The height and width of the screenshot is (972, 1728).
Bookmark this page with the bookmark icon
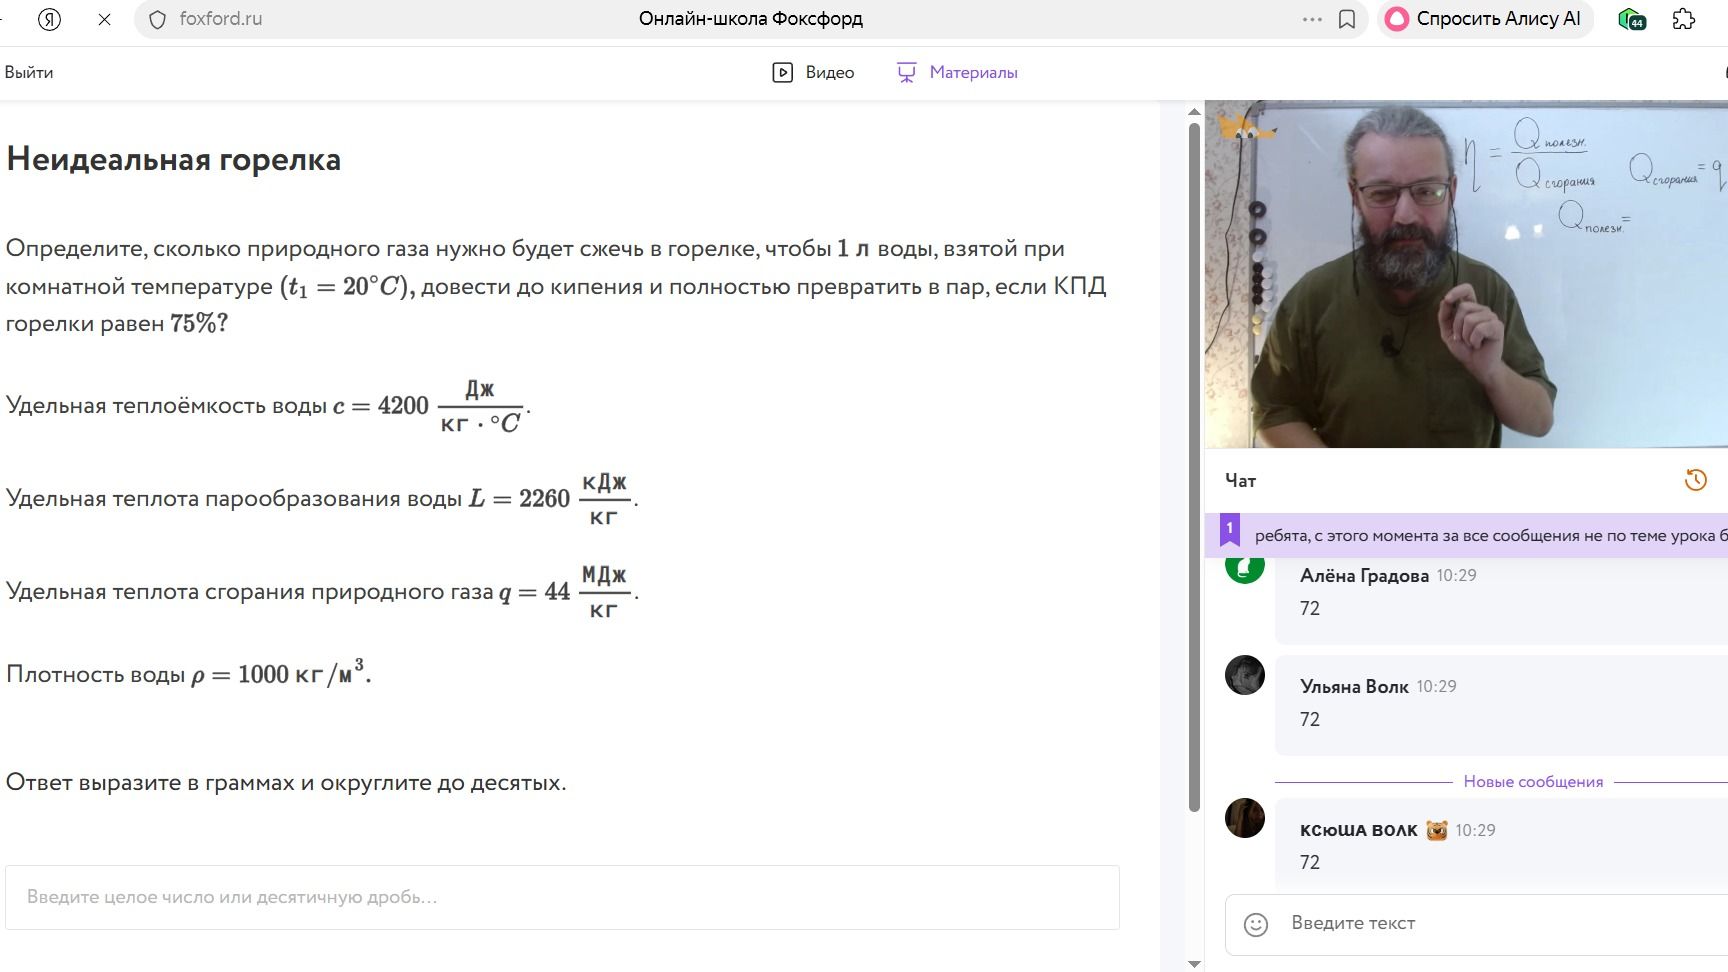1347,19
